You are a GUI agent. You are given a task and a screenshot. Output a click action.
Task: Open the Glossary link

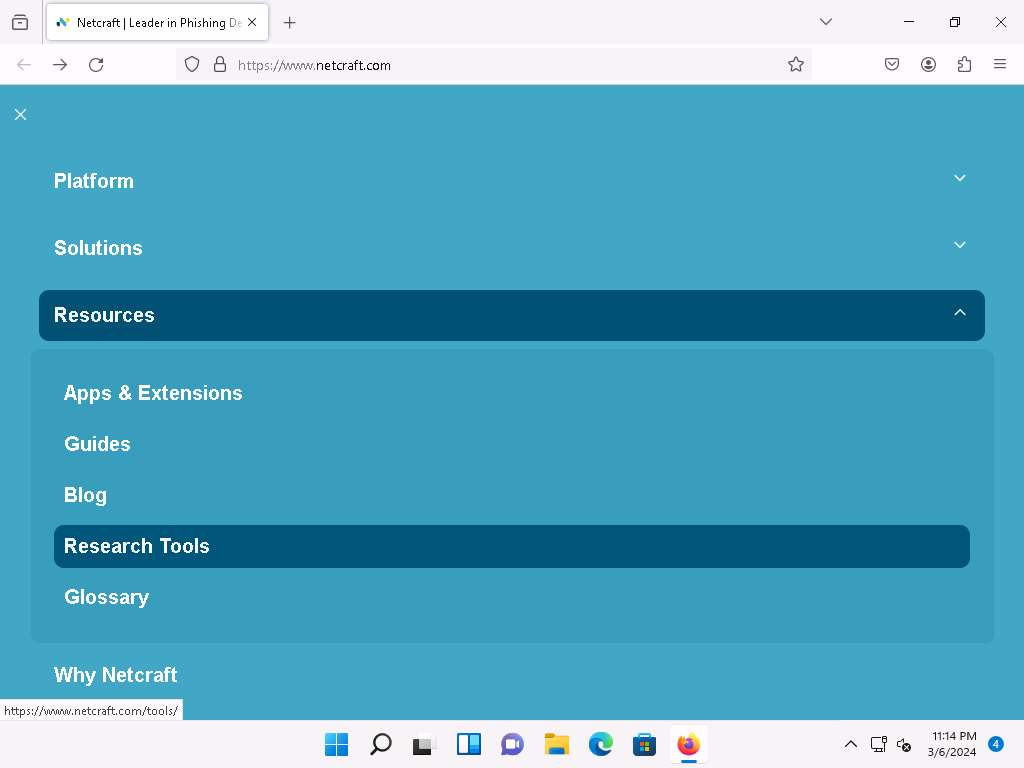pyautogui.click(x=106, y=597)
